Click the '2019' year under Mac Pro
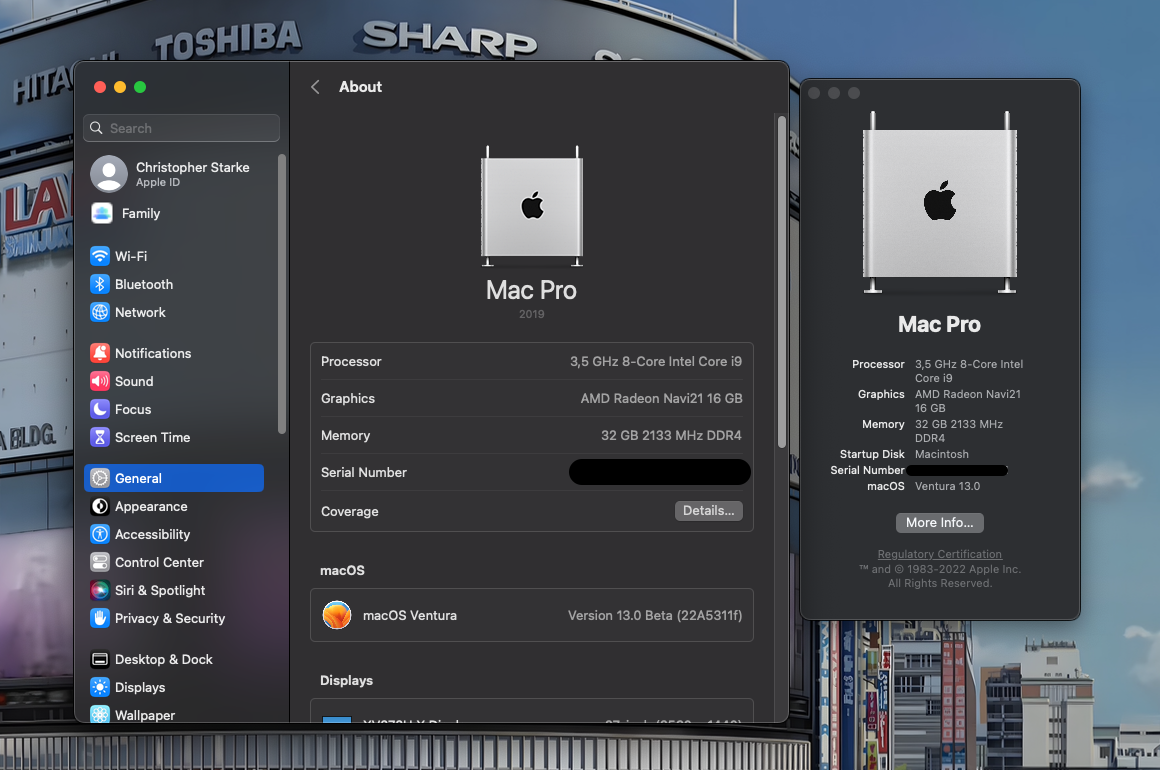 coord(531,314)
